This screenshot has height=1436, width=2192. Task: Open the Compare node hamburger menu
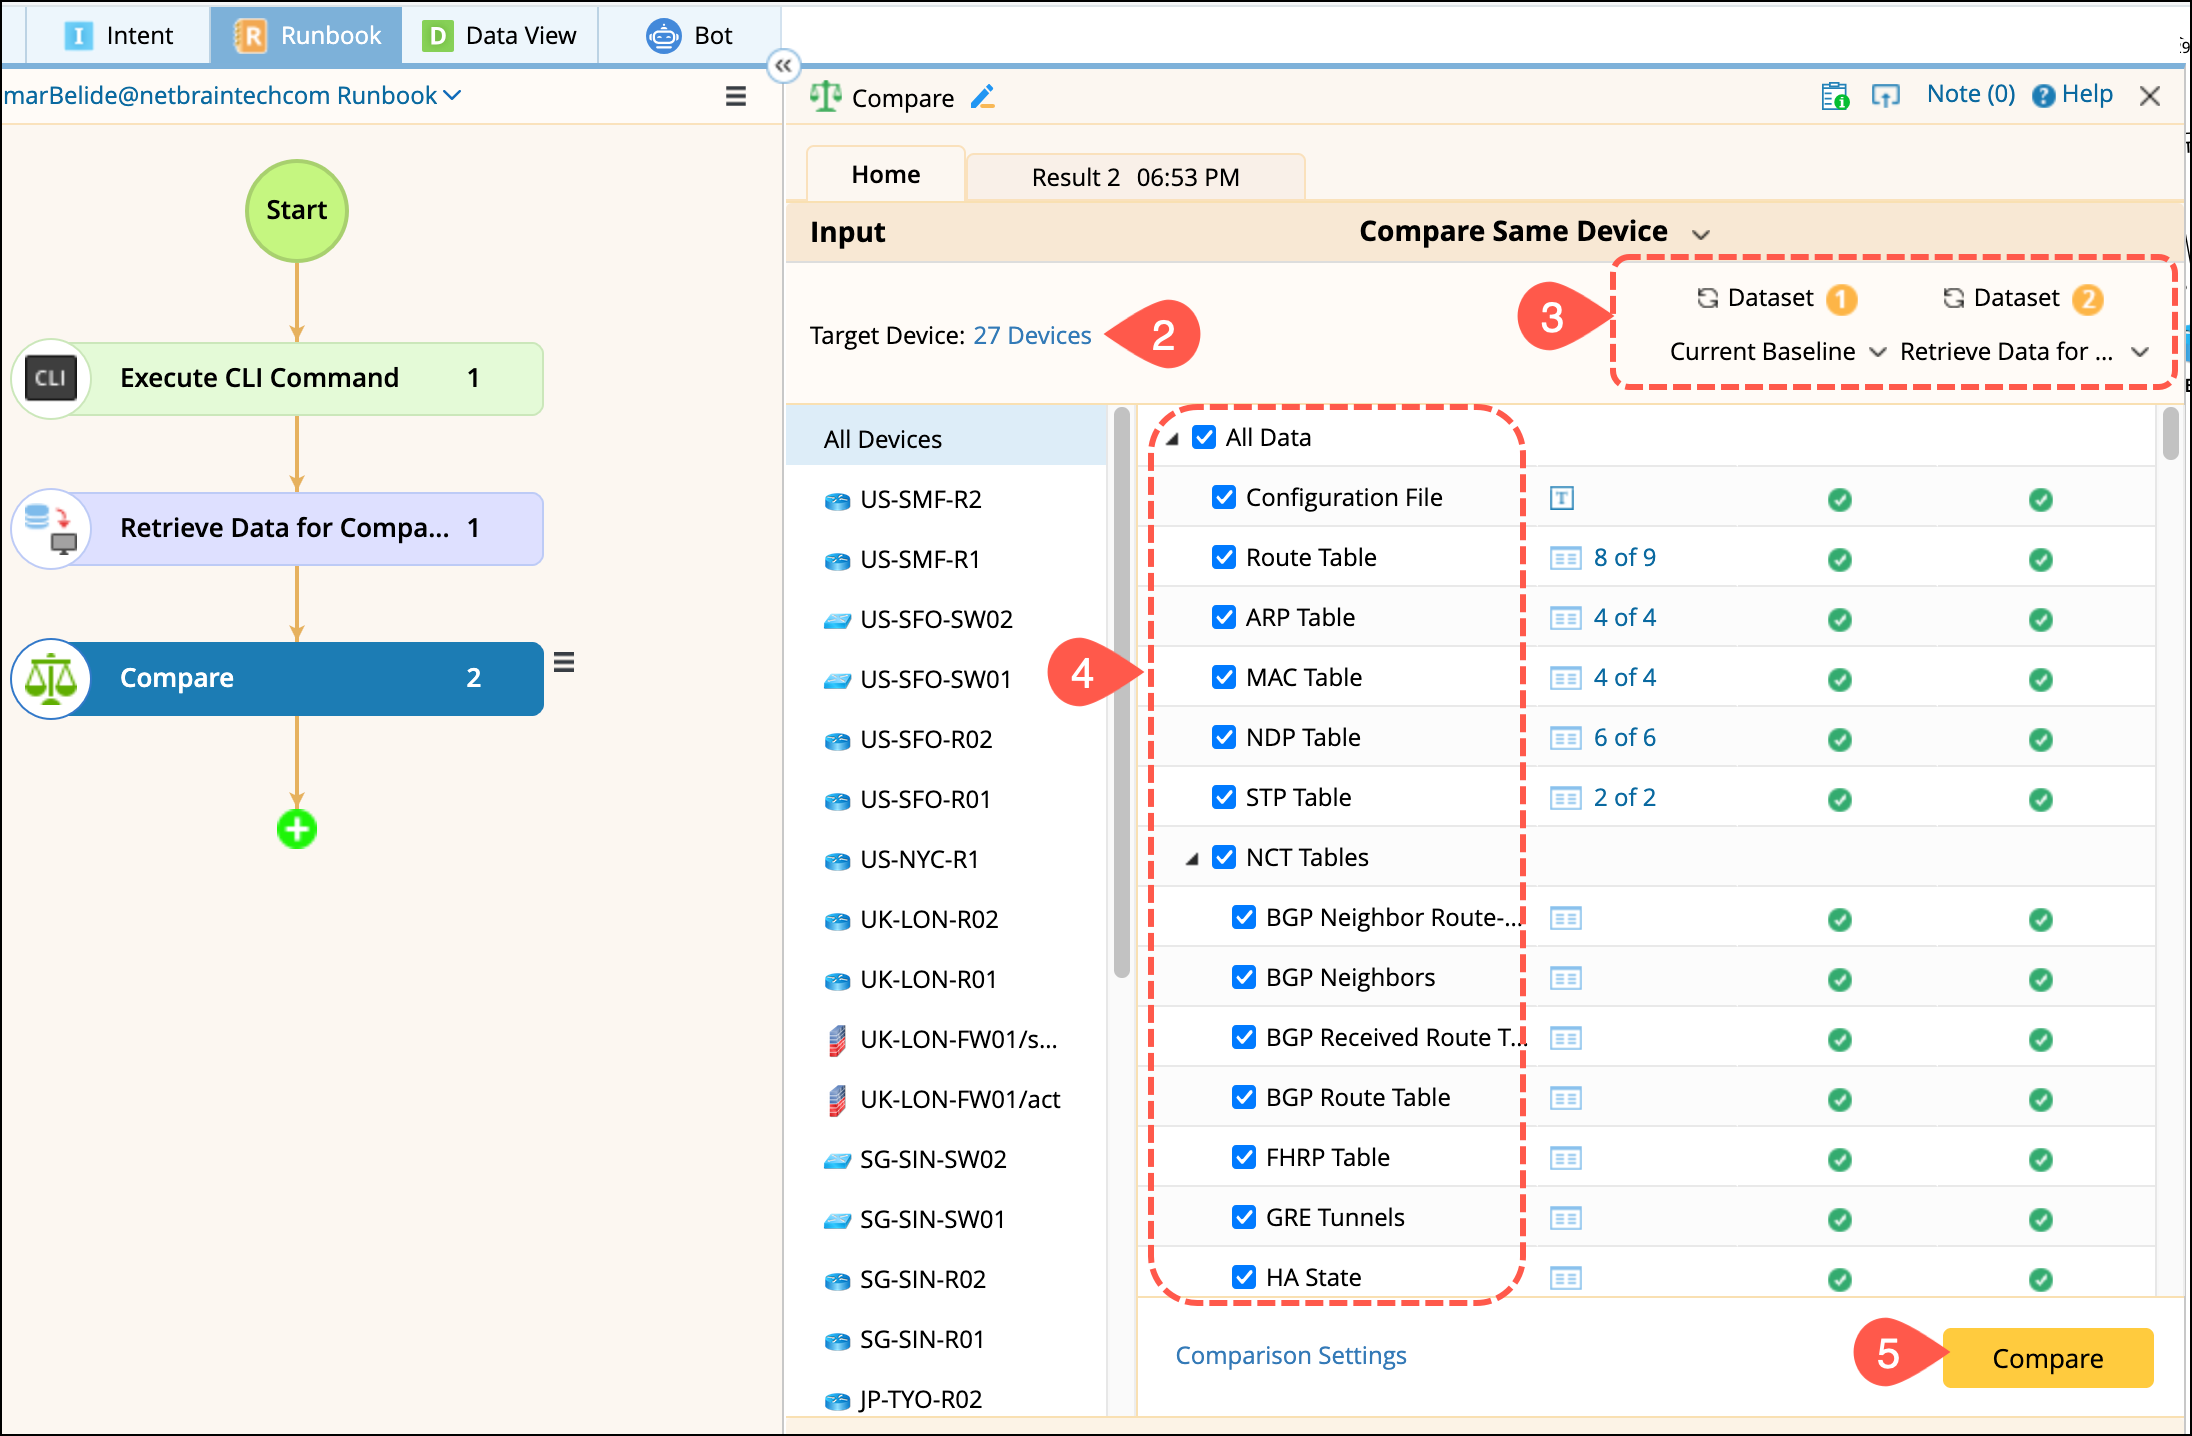(x=564, y=662)
